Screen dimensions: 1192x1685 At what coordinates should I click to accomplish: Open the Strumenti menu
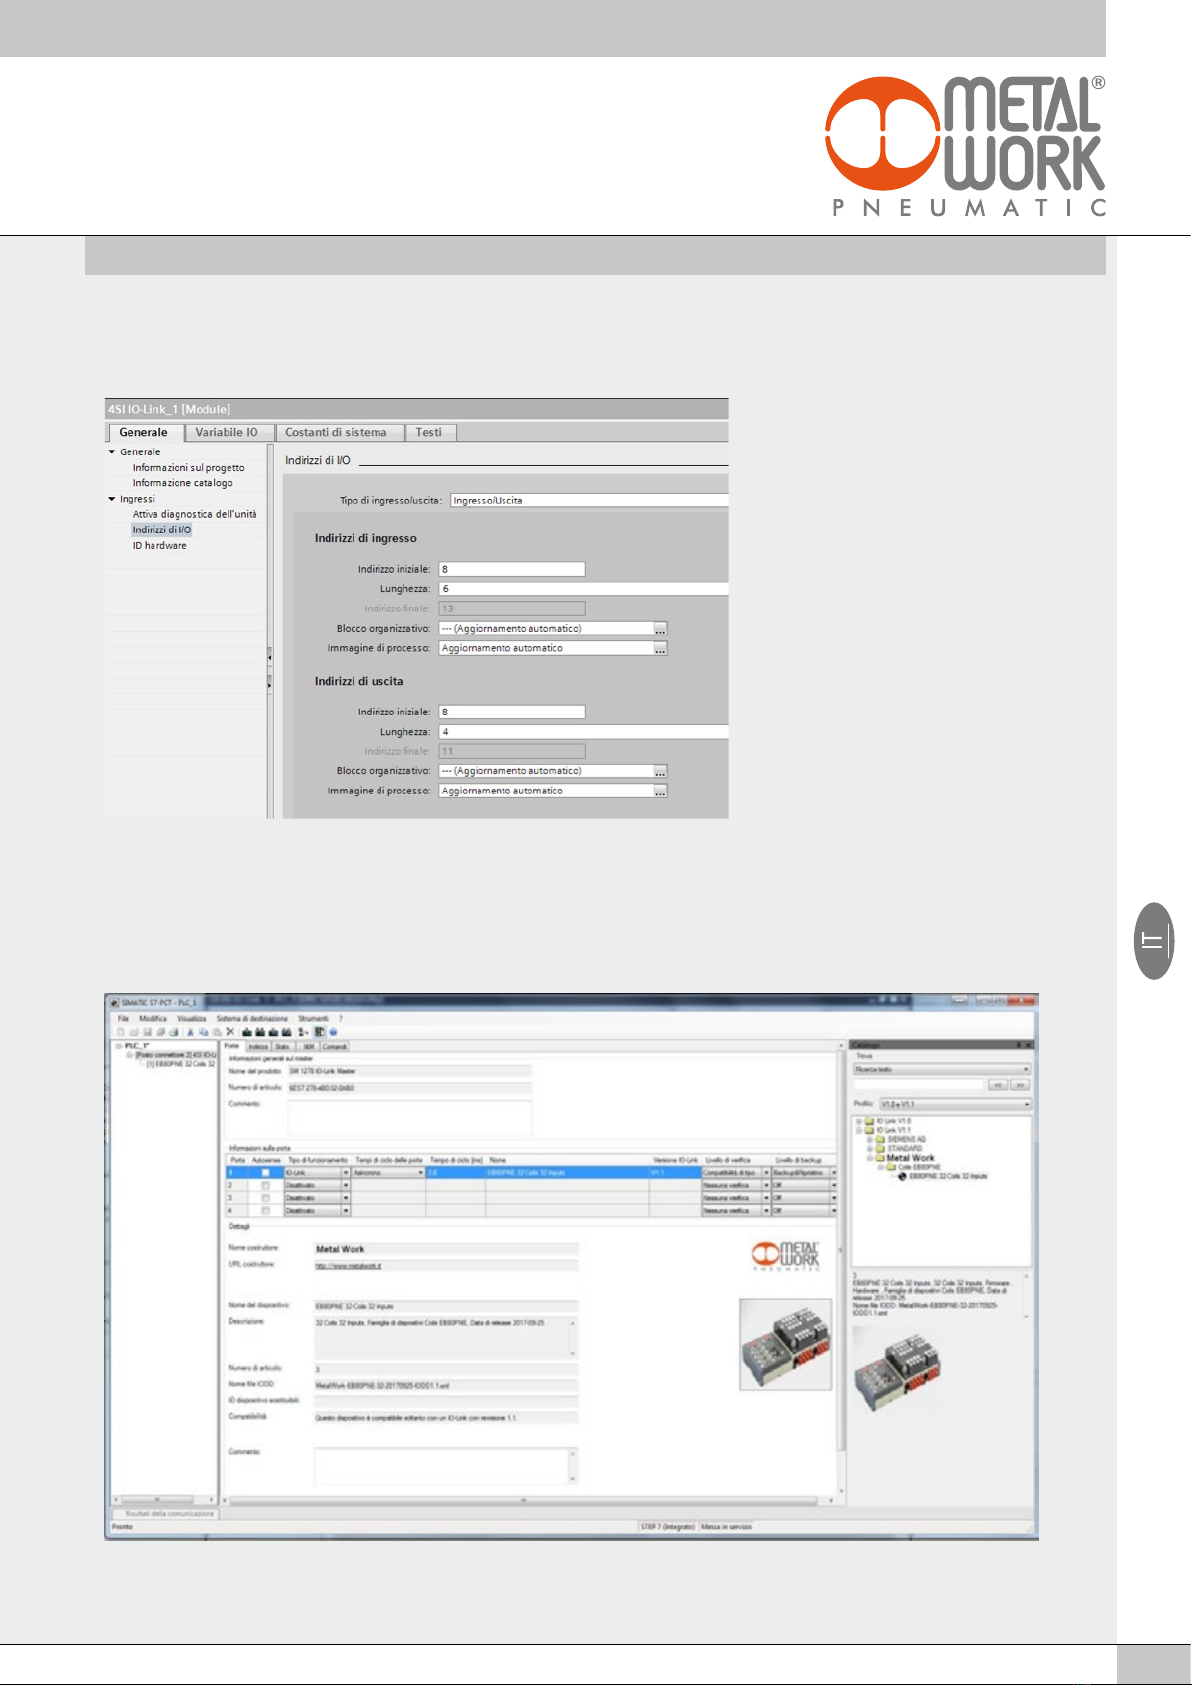(313, 1019)
